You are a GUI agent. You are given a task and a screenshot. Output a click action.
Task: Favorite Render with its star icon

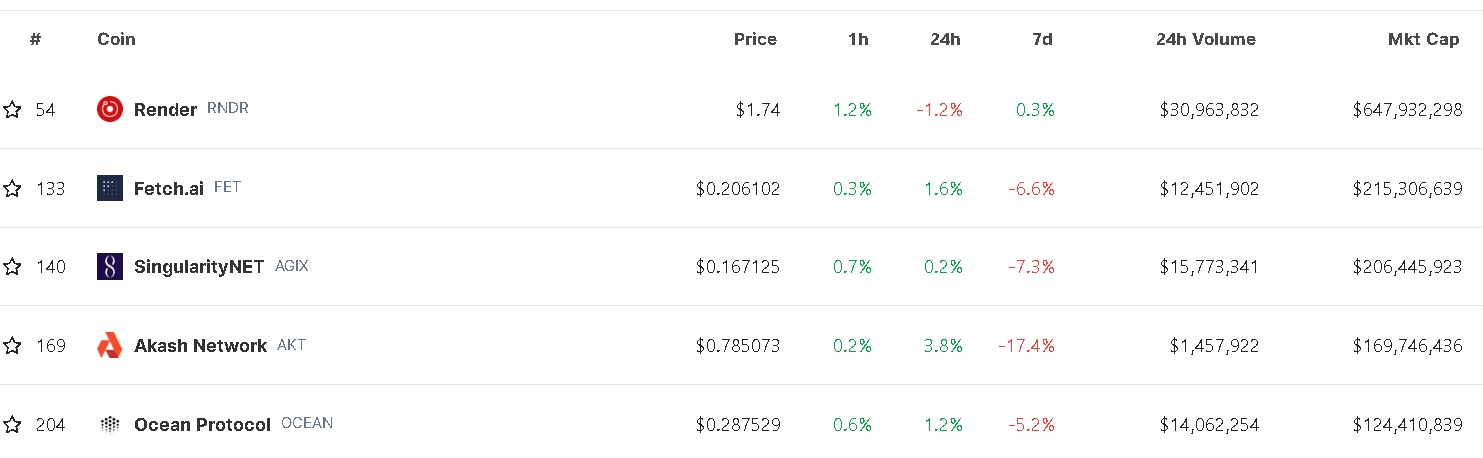12,109
